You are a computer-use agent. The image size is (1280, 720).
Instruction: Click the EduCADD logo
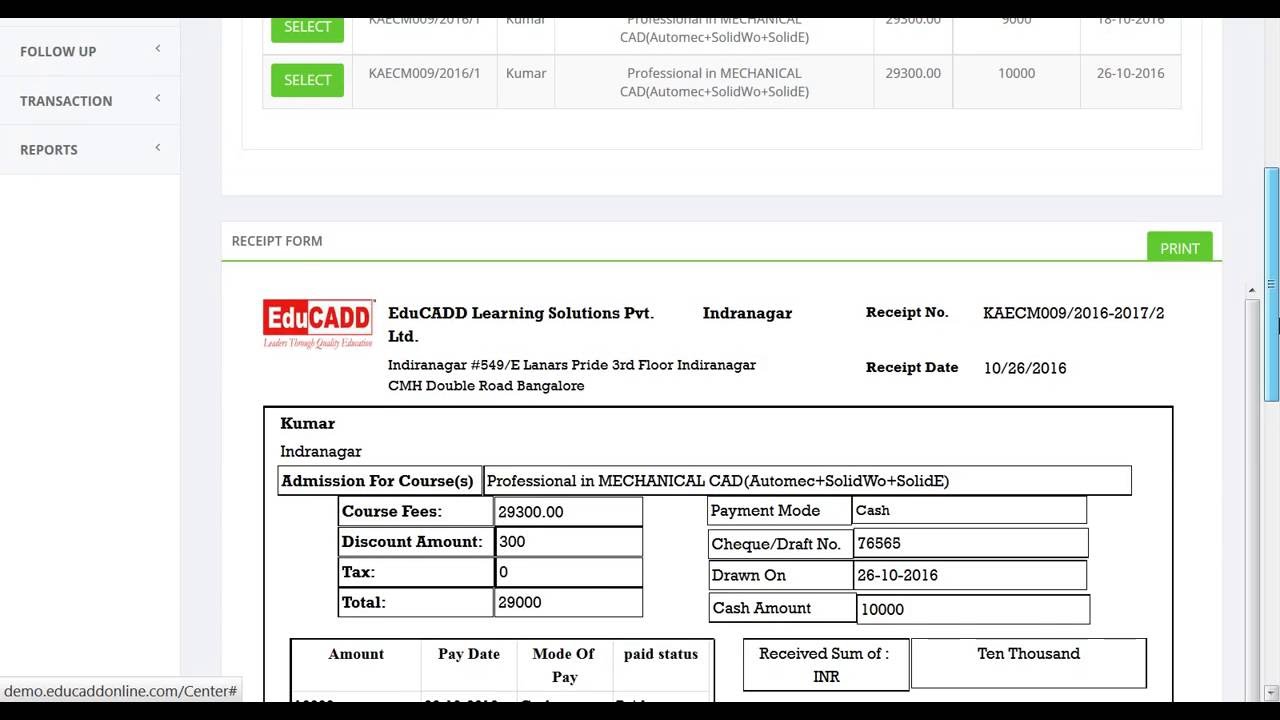click(x=318, y=323)
